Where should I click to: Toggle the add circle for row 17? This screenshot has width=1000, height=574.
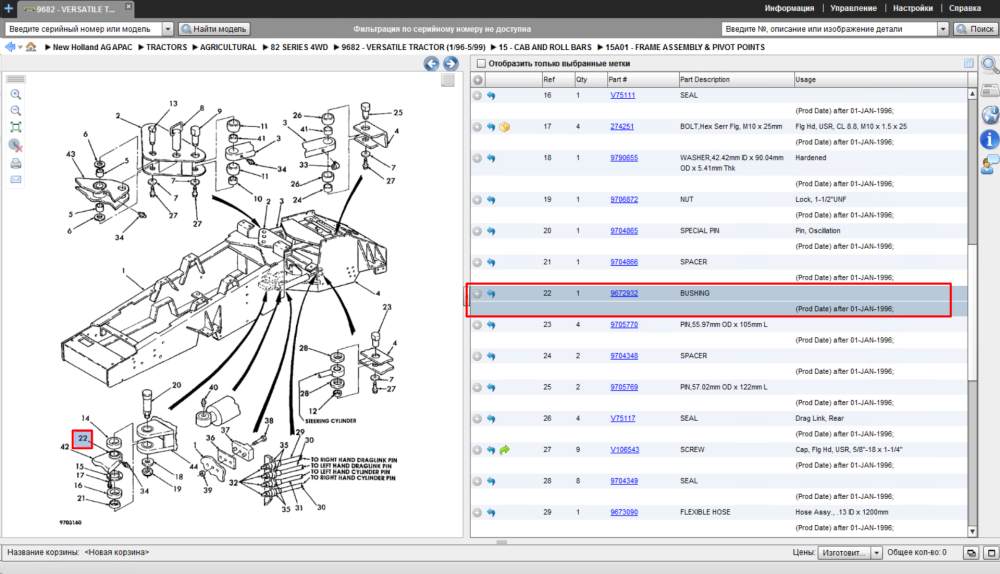point(477,127)
